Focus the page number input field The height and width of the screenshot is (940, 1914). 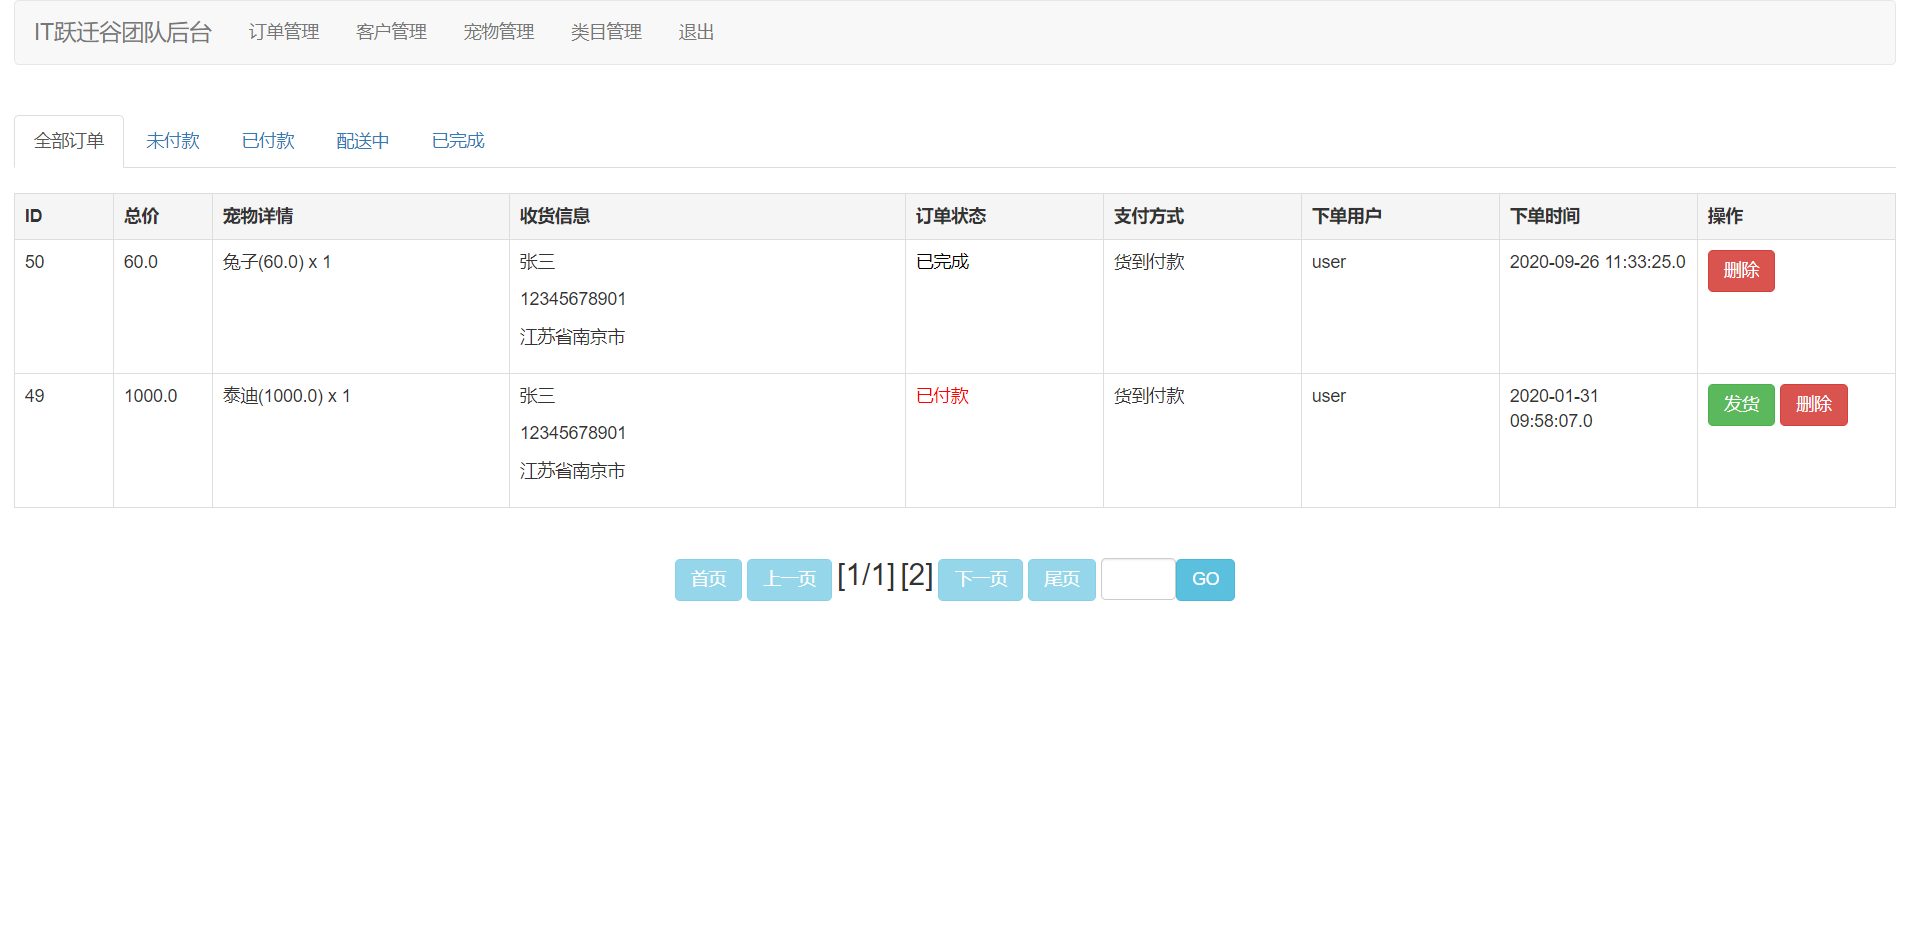[x=1138, y=579]
